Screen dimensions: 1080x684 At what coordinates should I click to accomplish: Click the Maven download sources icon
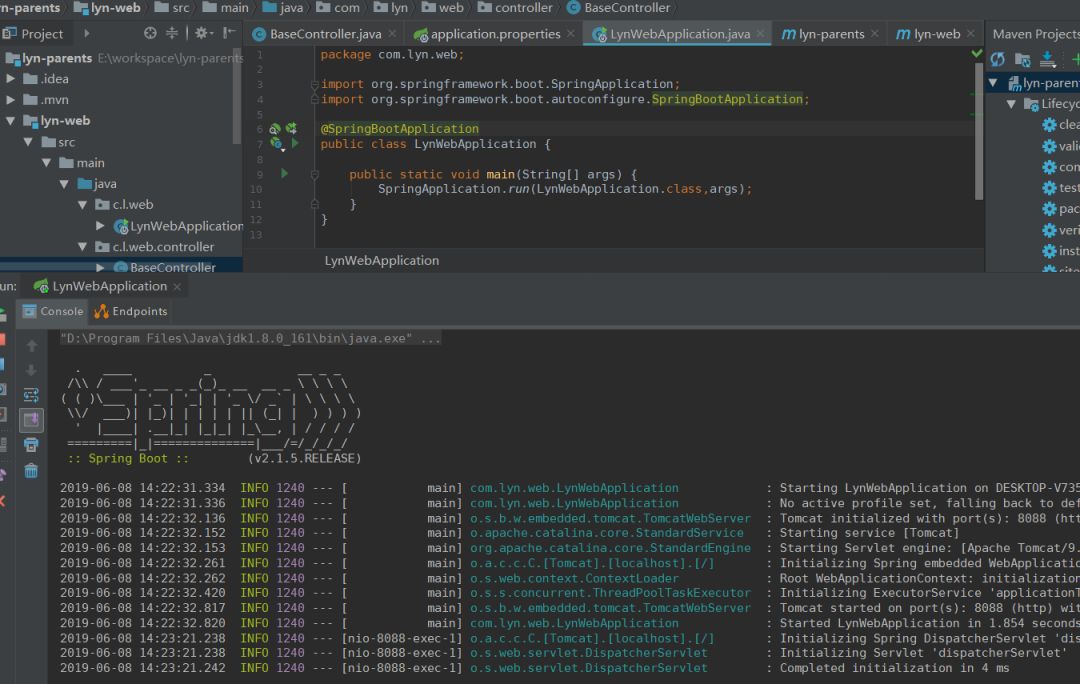pyautogui.click(x=1048, y=60)
